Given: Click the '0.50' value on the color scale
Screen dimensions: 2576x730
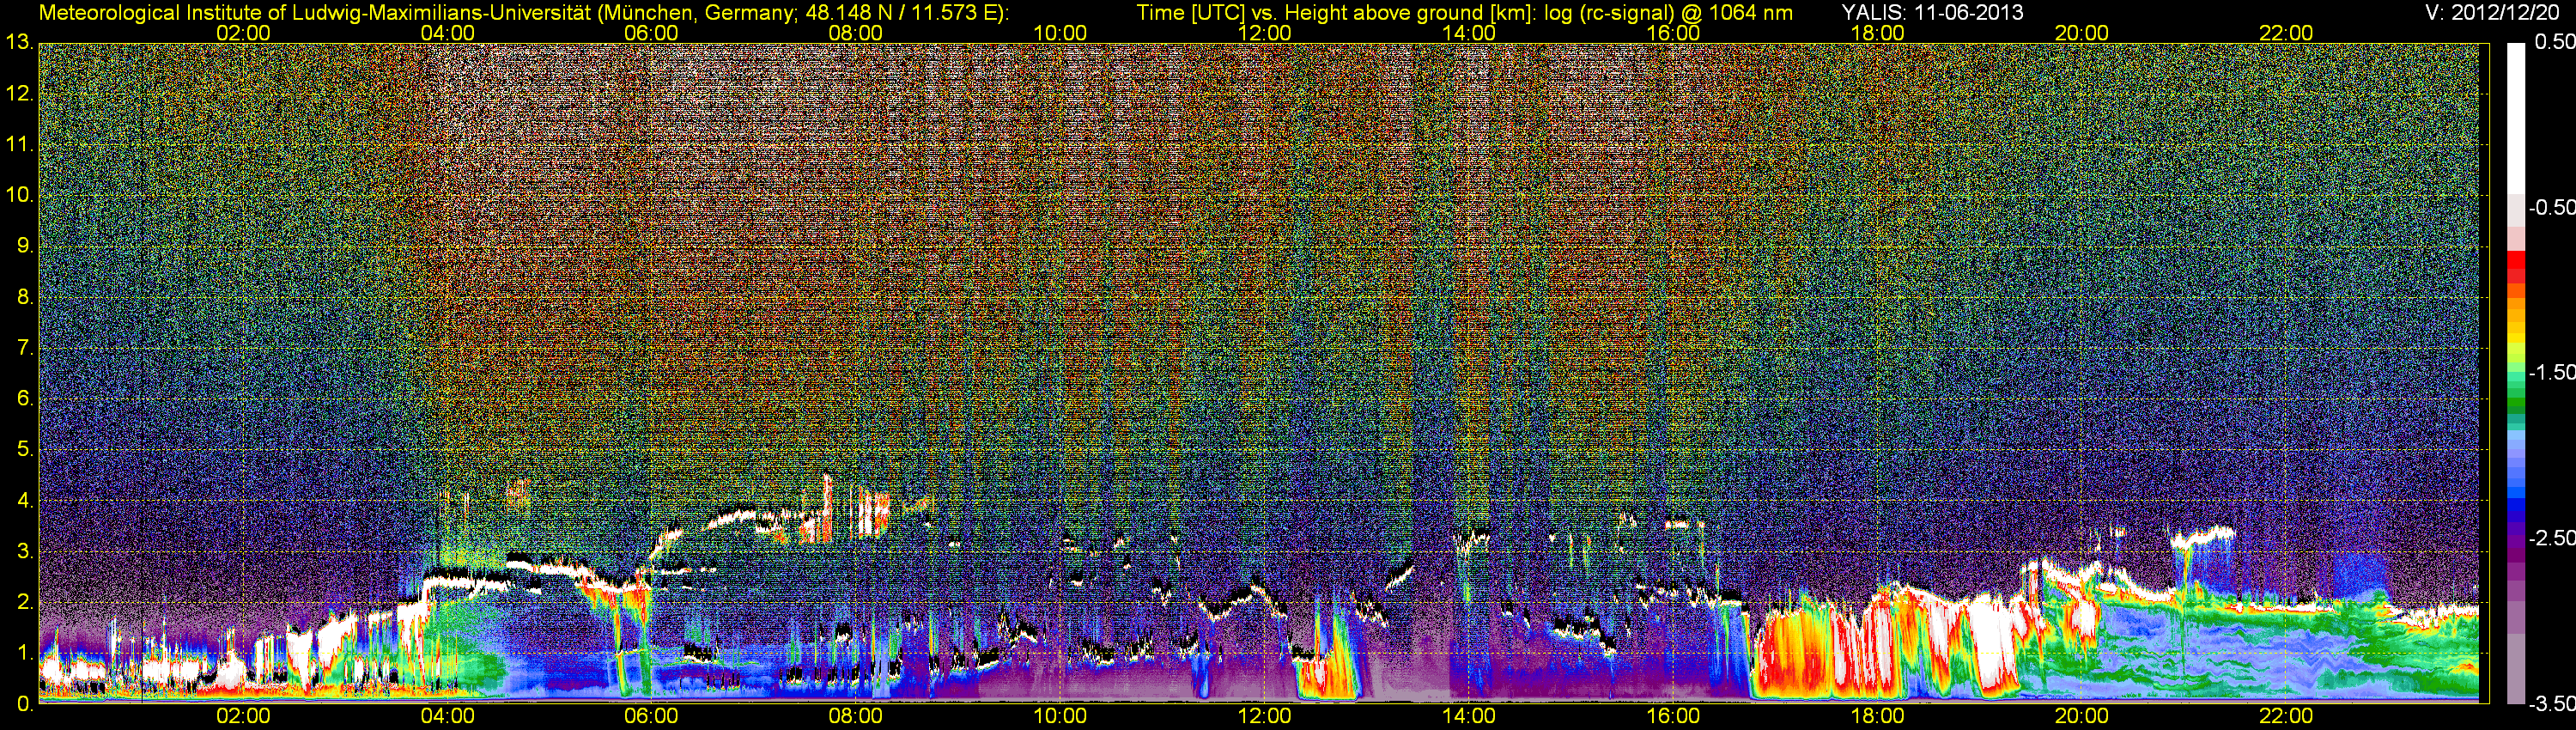Looking at the screenshot, I should click(2554, 42).
